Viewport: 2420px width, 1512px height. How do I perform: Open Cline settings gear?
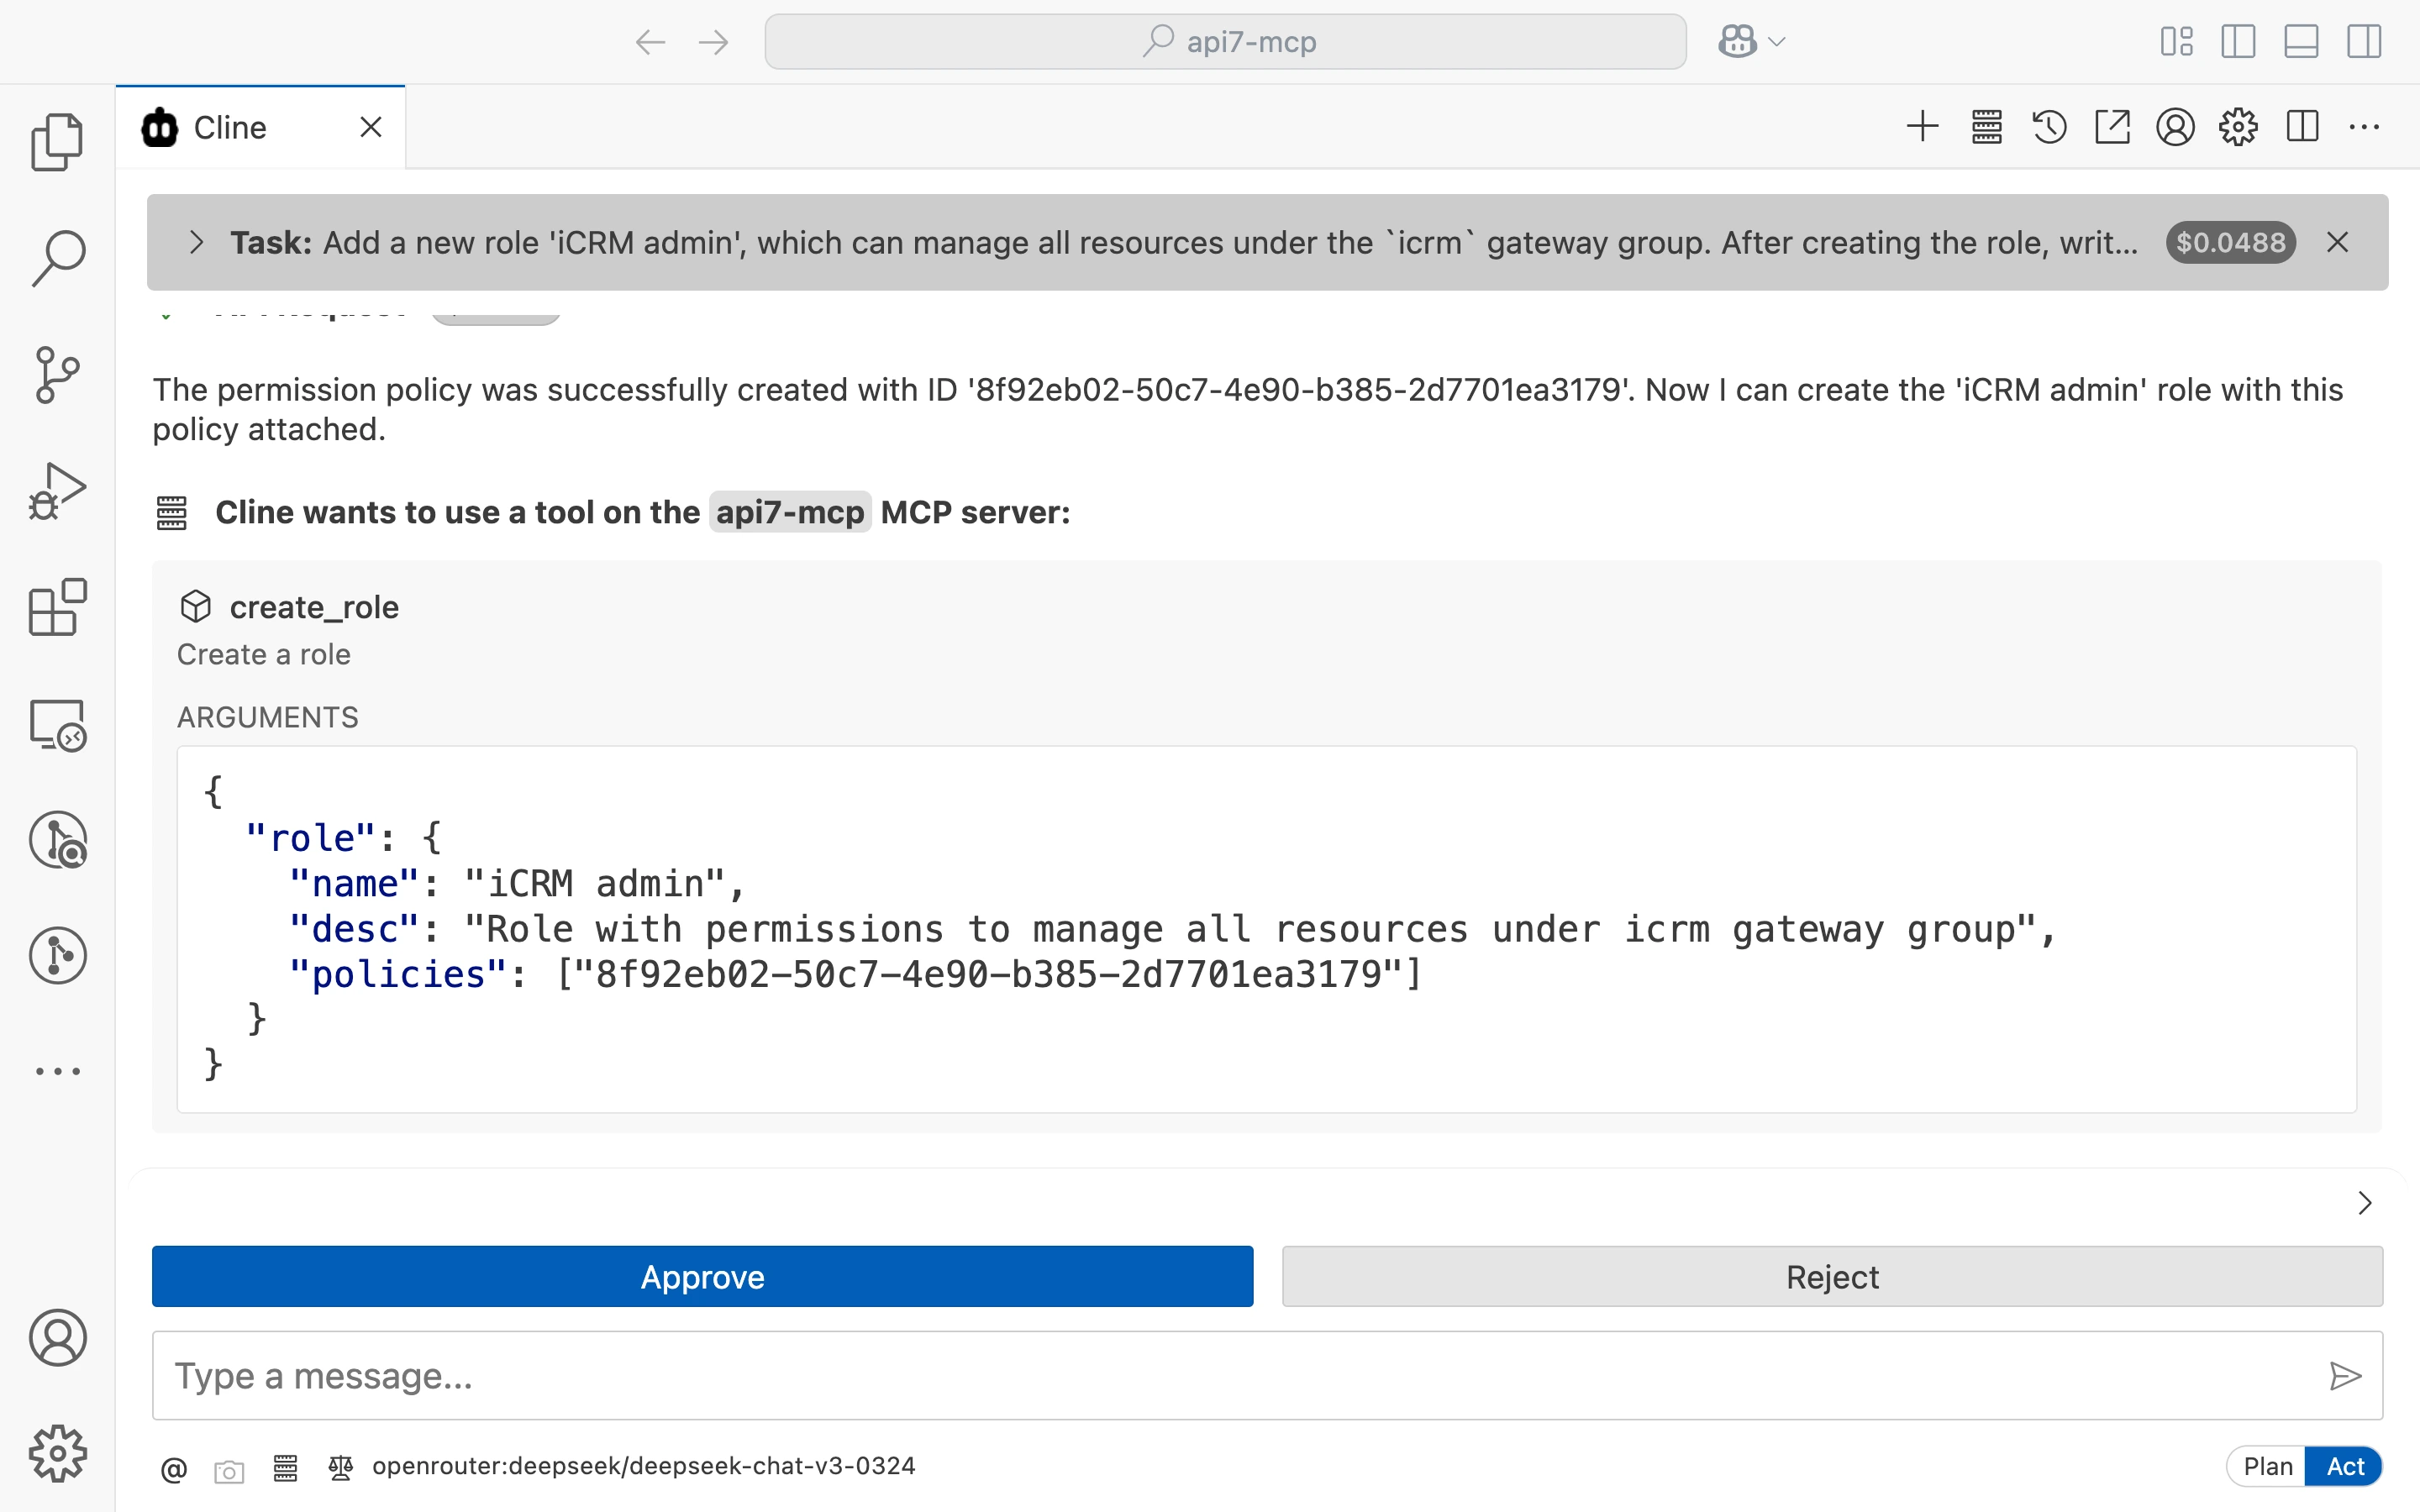[x=2238, y=127]
